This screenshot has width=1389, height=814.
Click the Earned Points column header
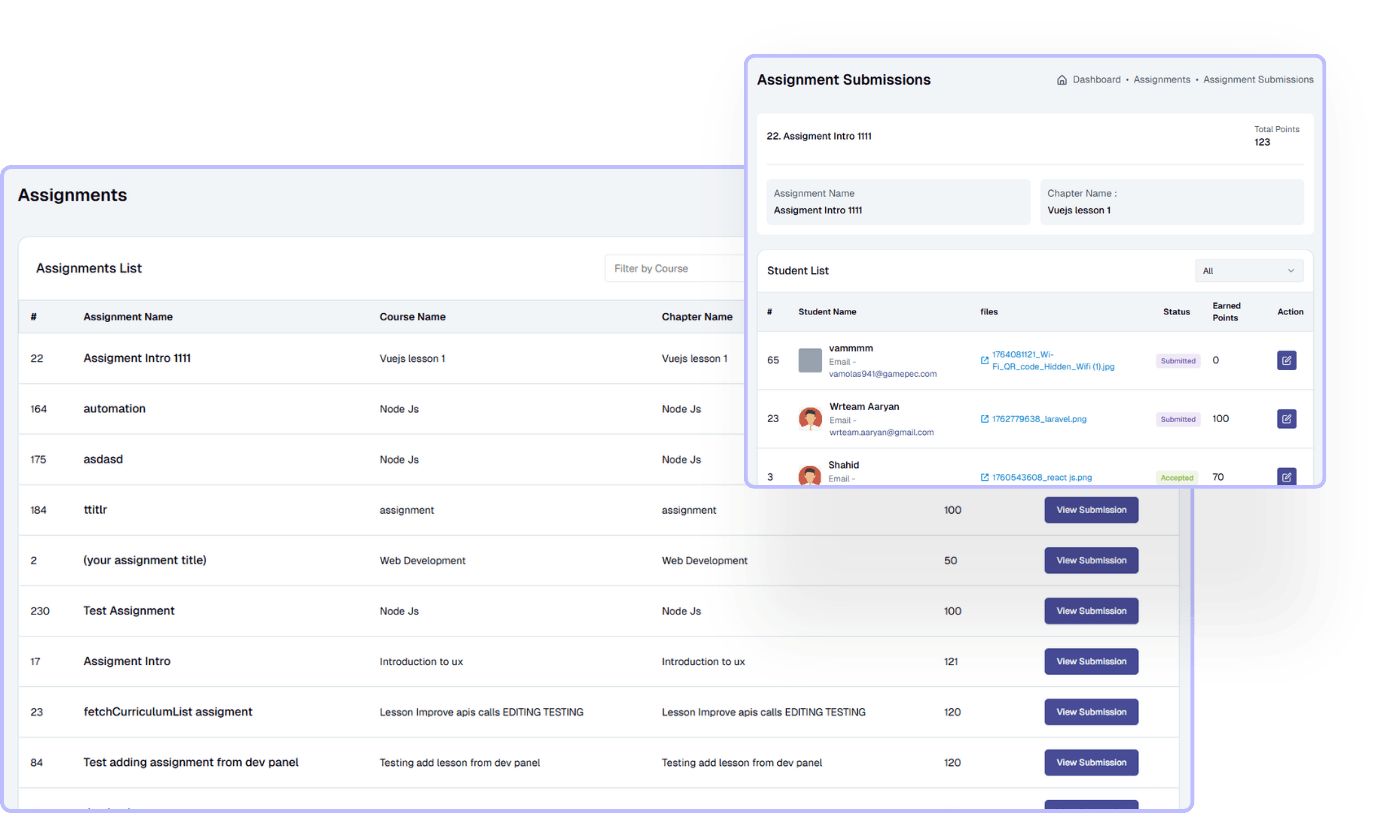point(1226,312)
